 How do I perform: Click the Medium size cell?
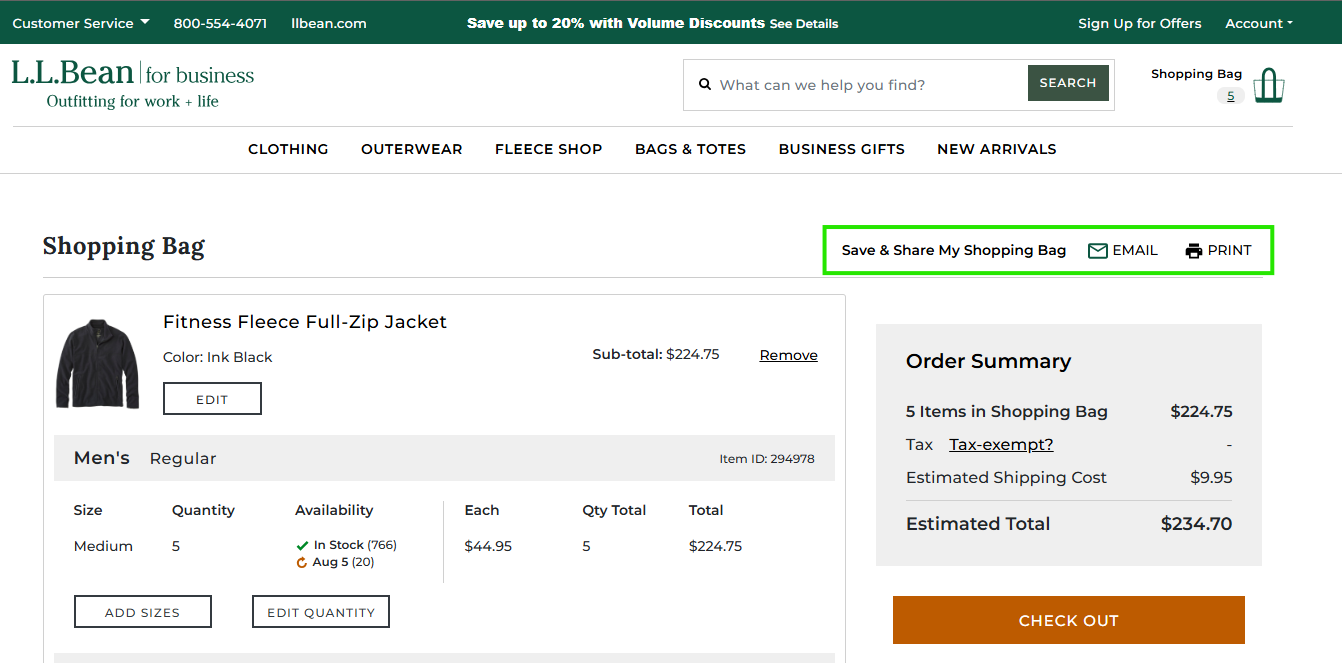[103, 546]
